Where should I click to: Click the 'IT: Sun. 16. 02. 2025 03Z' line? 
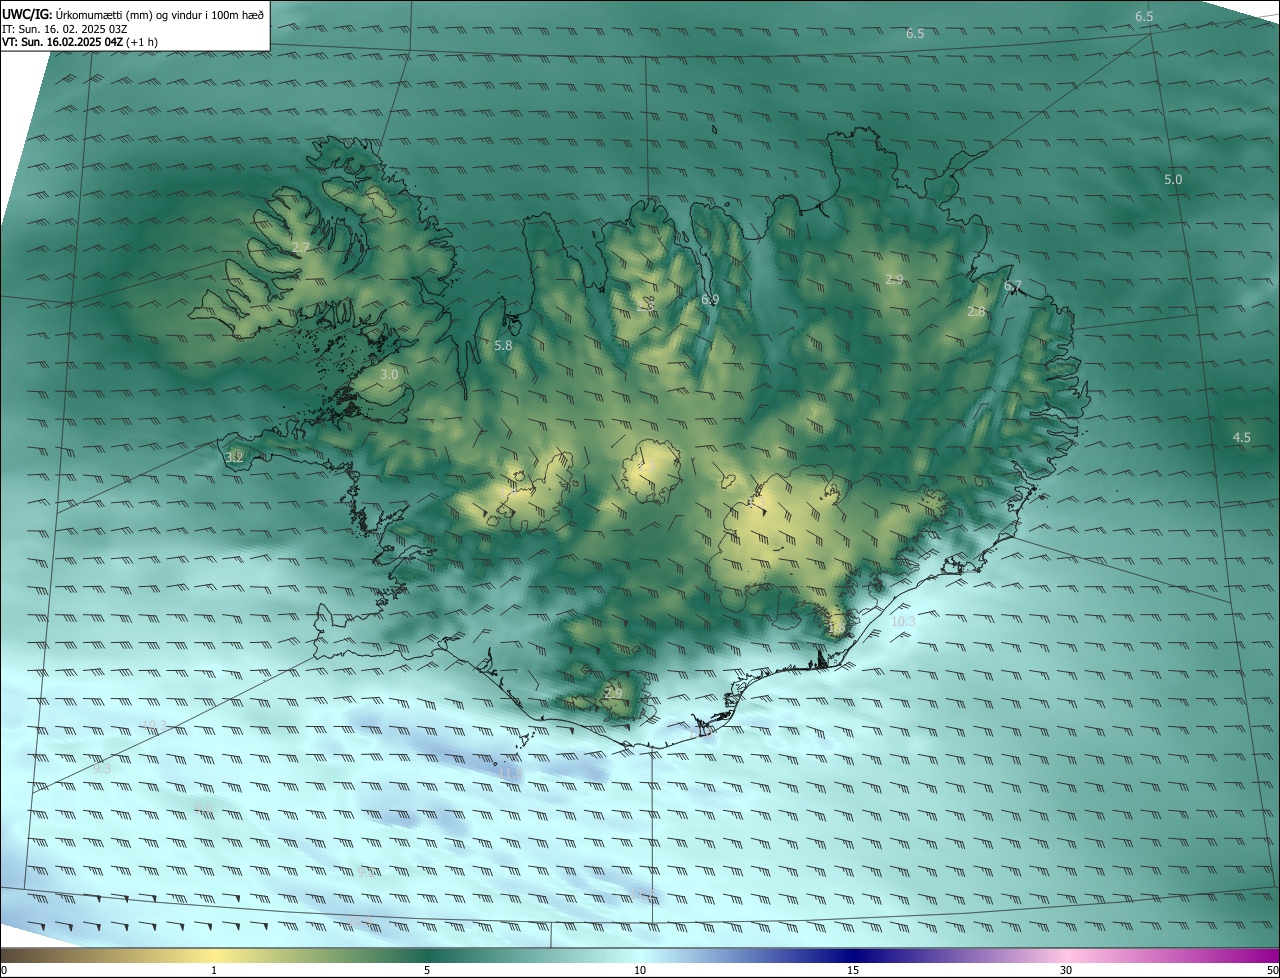coord(64,29)
